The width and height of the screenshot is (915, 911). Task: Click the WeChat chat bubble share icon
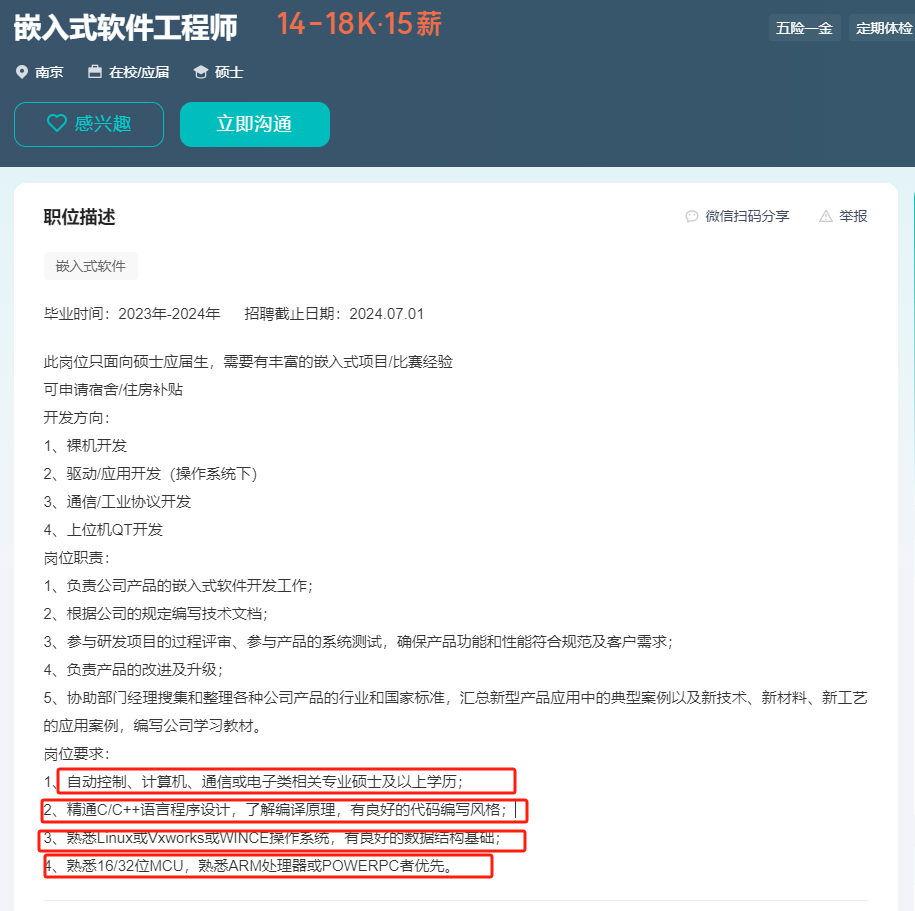point(692,217)
